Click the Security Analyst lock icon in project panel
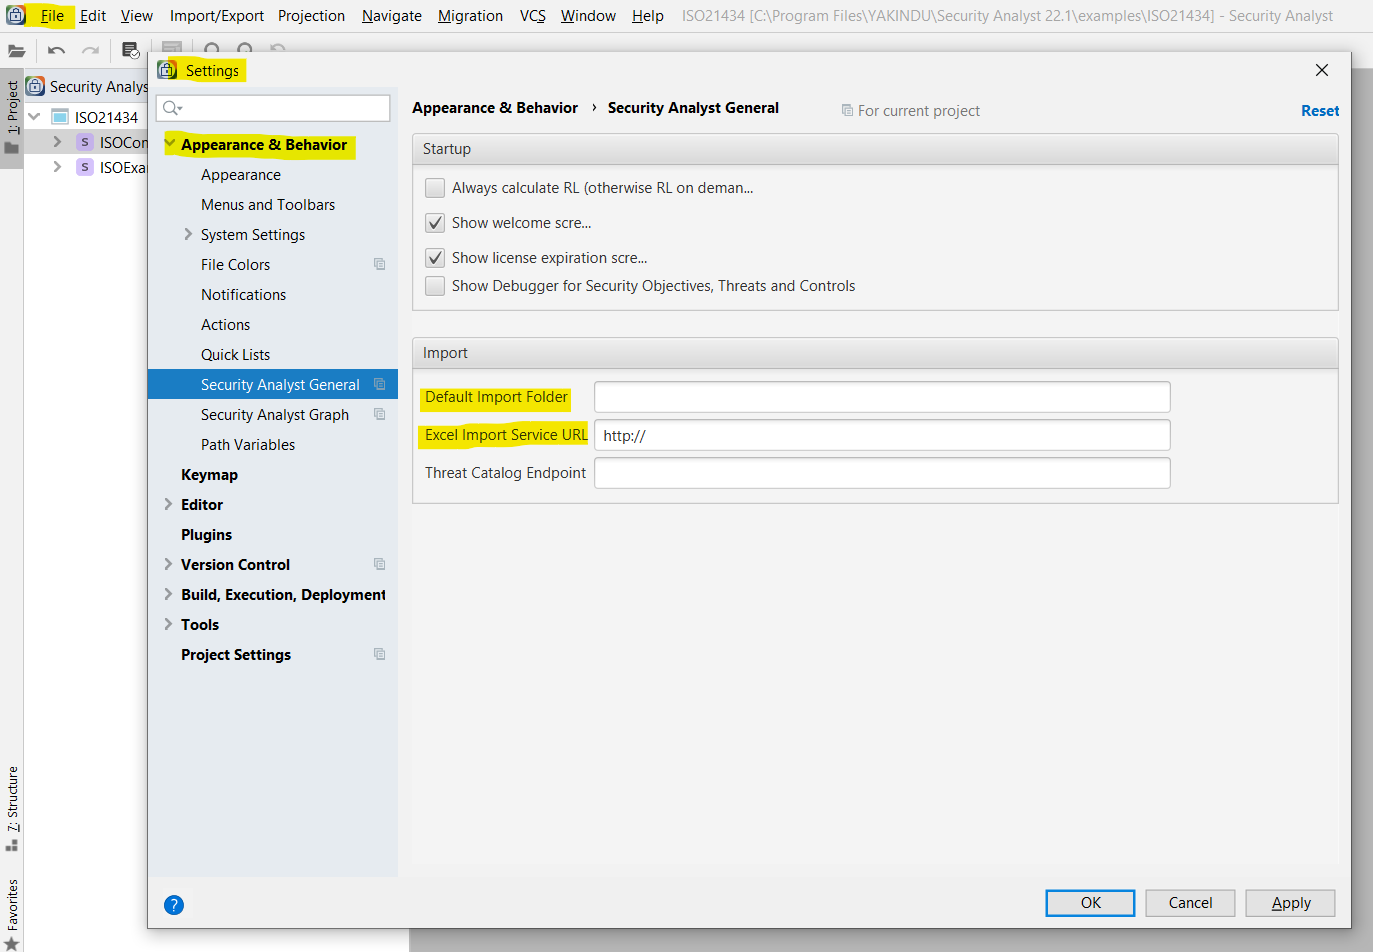The width and height of the screenshot is (1373, 952). click(x=35, y=86)
